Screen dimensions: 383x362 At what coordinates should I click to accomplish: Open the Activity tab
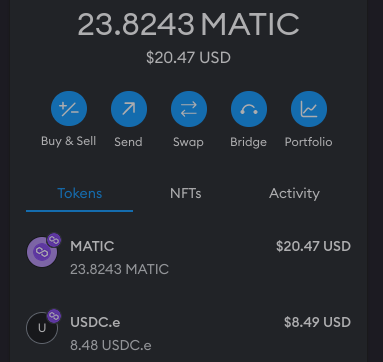294,193
